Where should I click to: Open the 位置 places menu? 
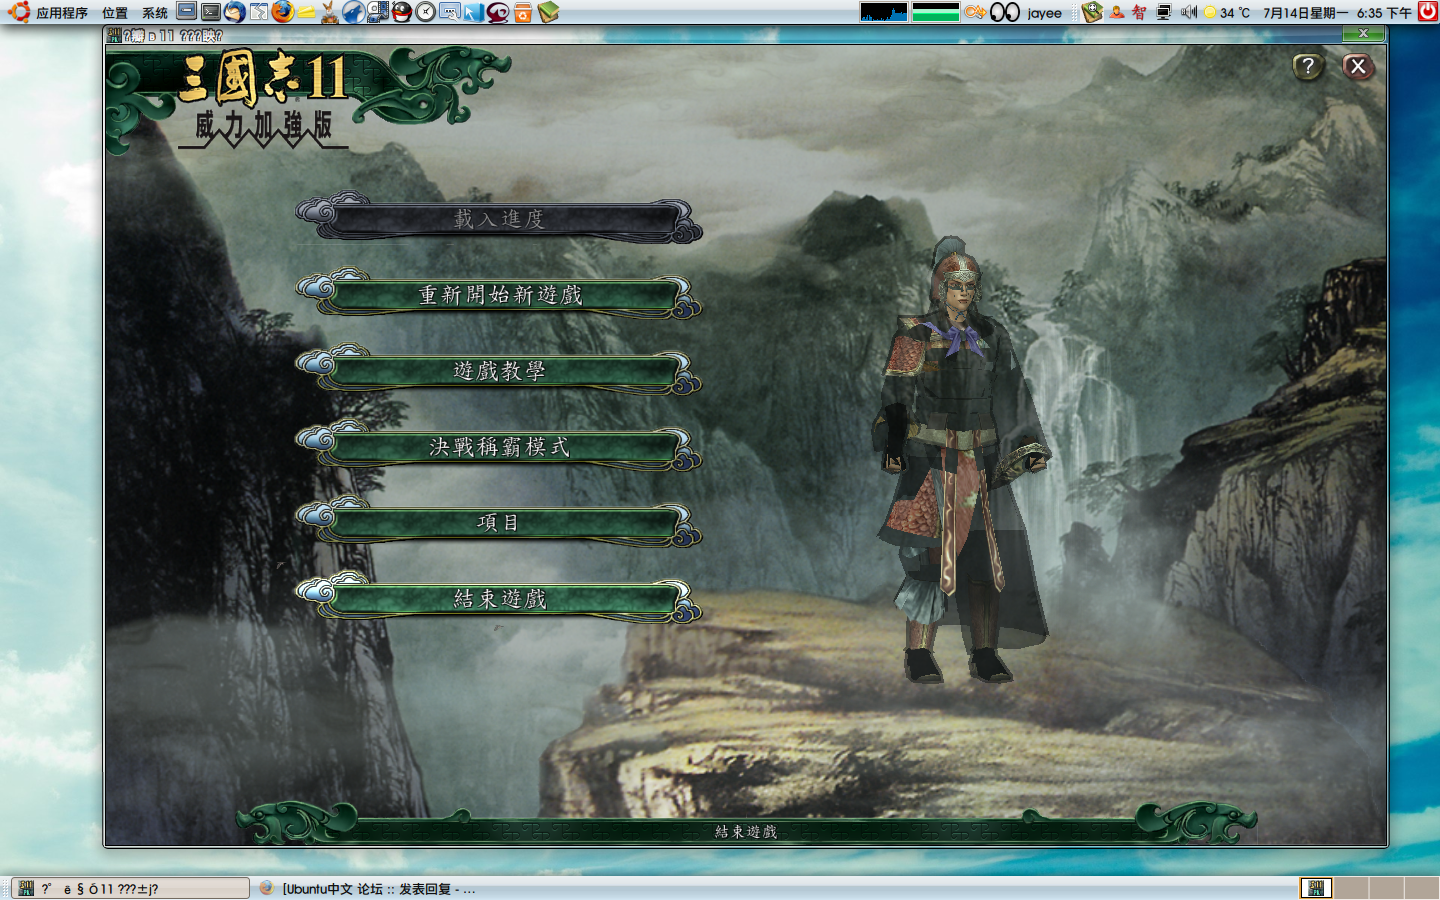[x=115, y=12]
